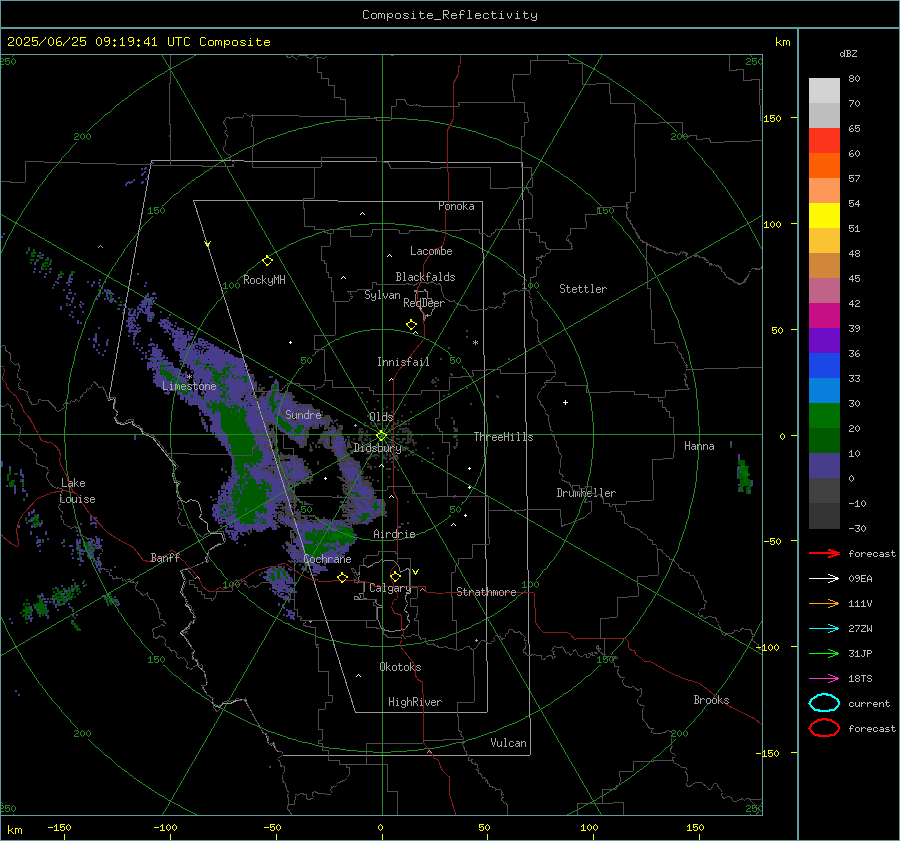Click the yellow diamond marker below RedDeer
The width and height of the screenshot is (900, 841).
(411, 325)
